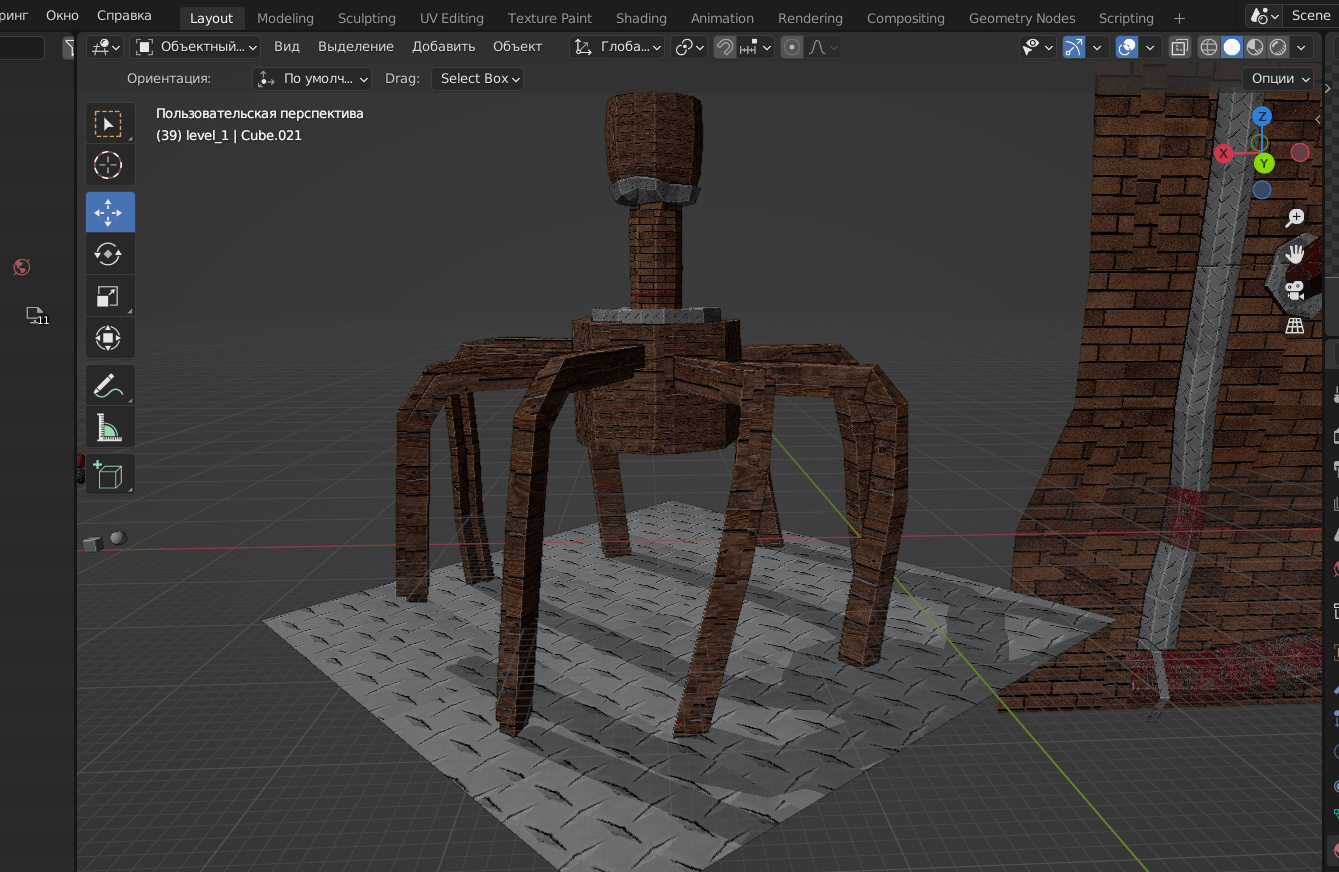
Task: Expand the Drag 'Select Box' dropdown
Action: point(480,79)
